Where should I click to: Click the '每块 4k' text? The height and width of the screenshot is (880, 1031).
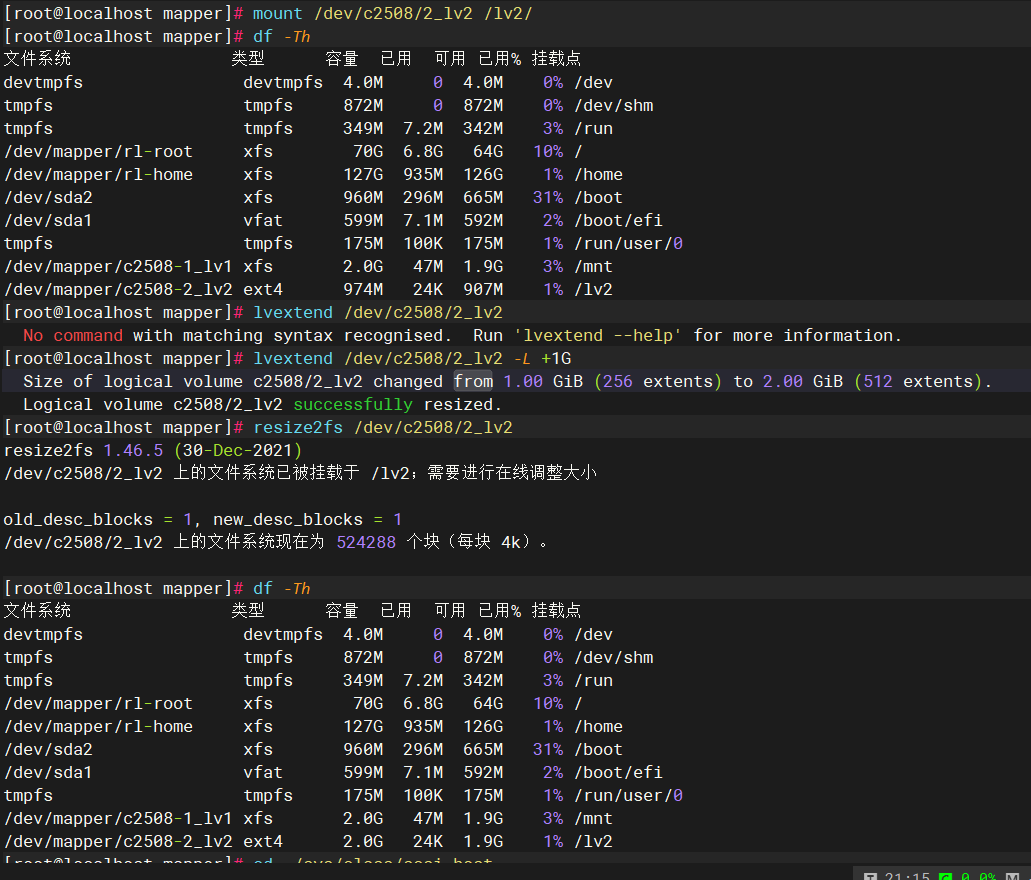click(490, 543)
